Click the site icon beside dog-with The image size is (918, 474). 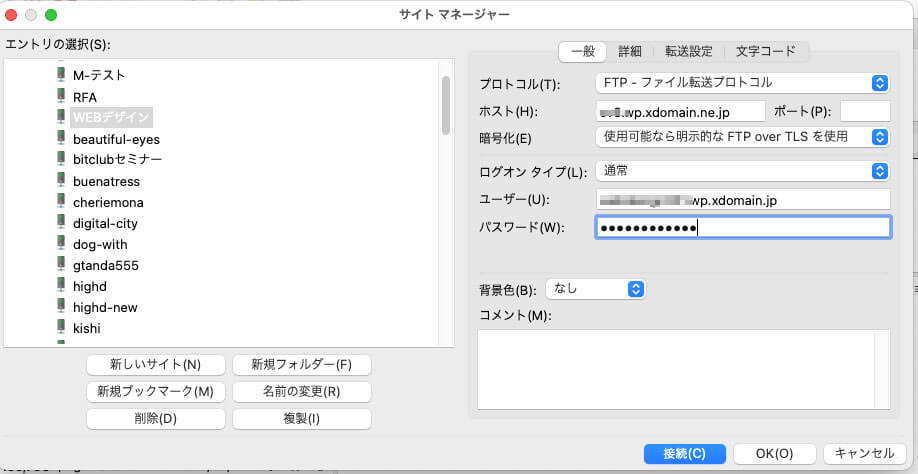tap(61, 244)
